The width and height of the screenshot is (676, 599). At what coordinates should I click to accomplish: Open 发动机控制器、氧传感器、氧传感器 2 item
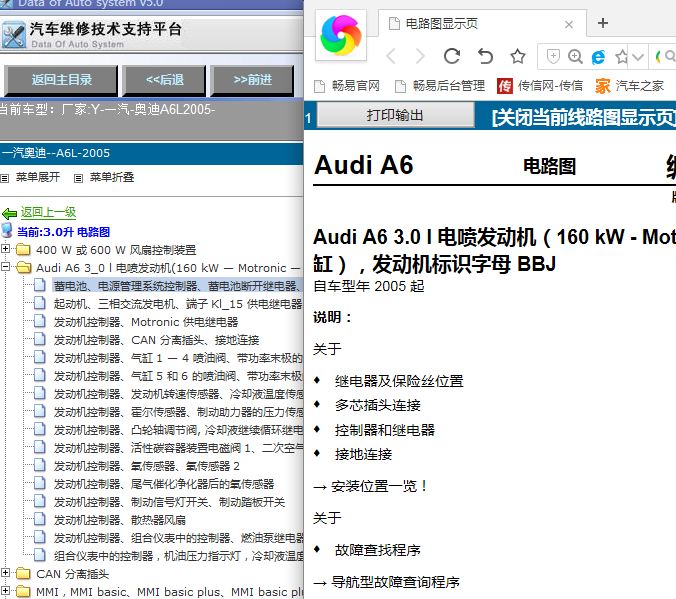[x=147, y=466]
